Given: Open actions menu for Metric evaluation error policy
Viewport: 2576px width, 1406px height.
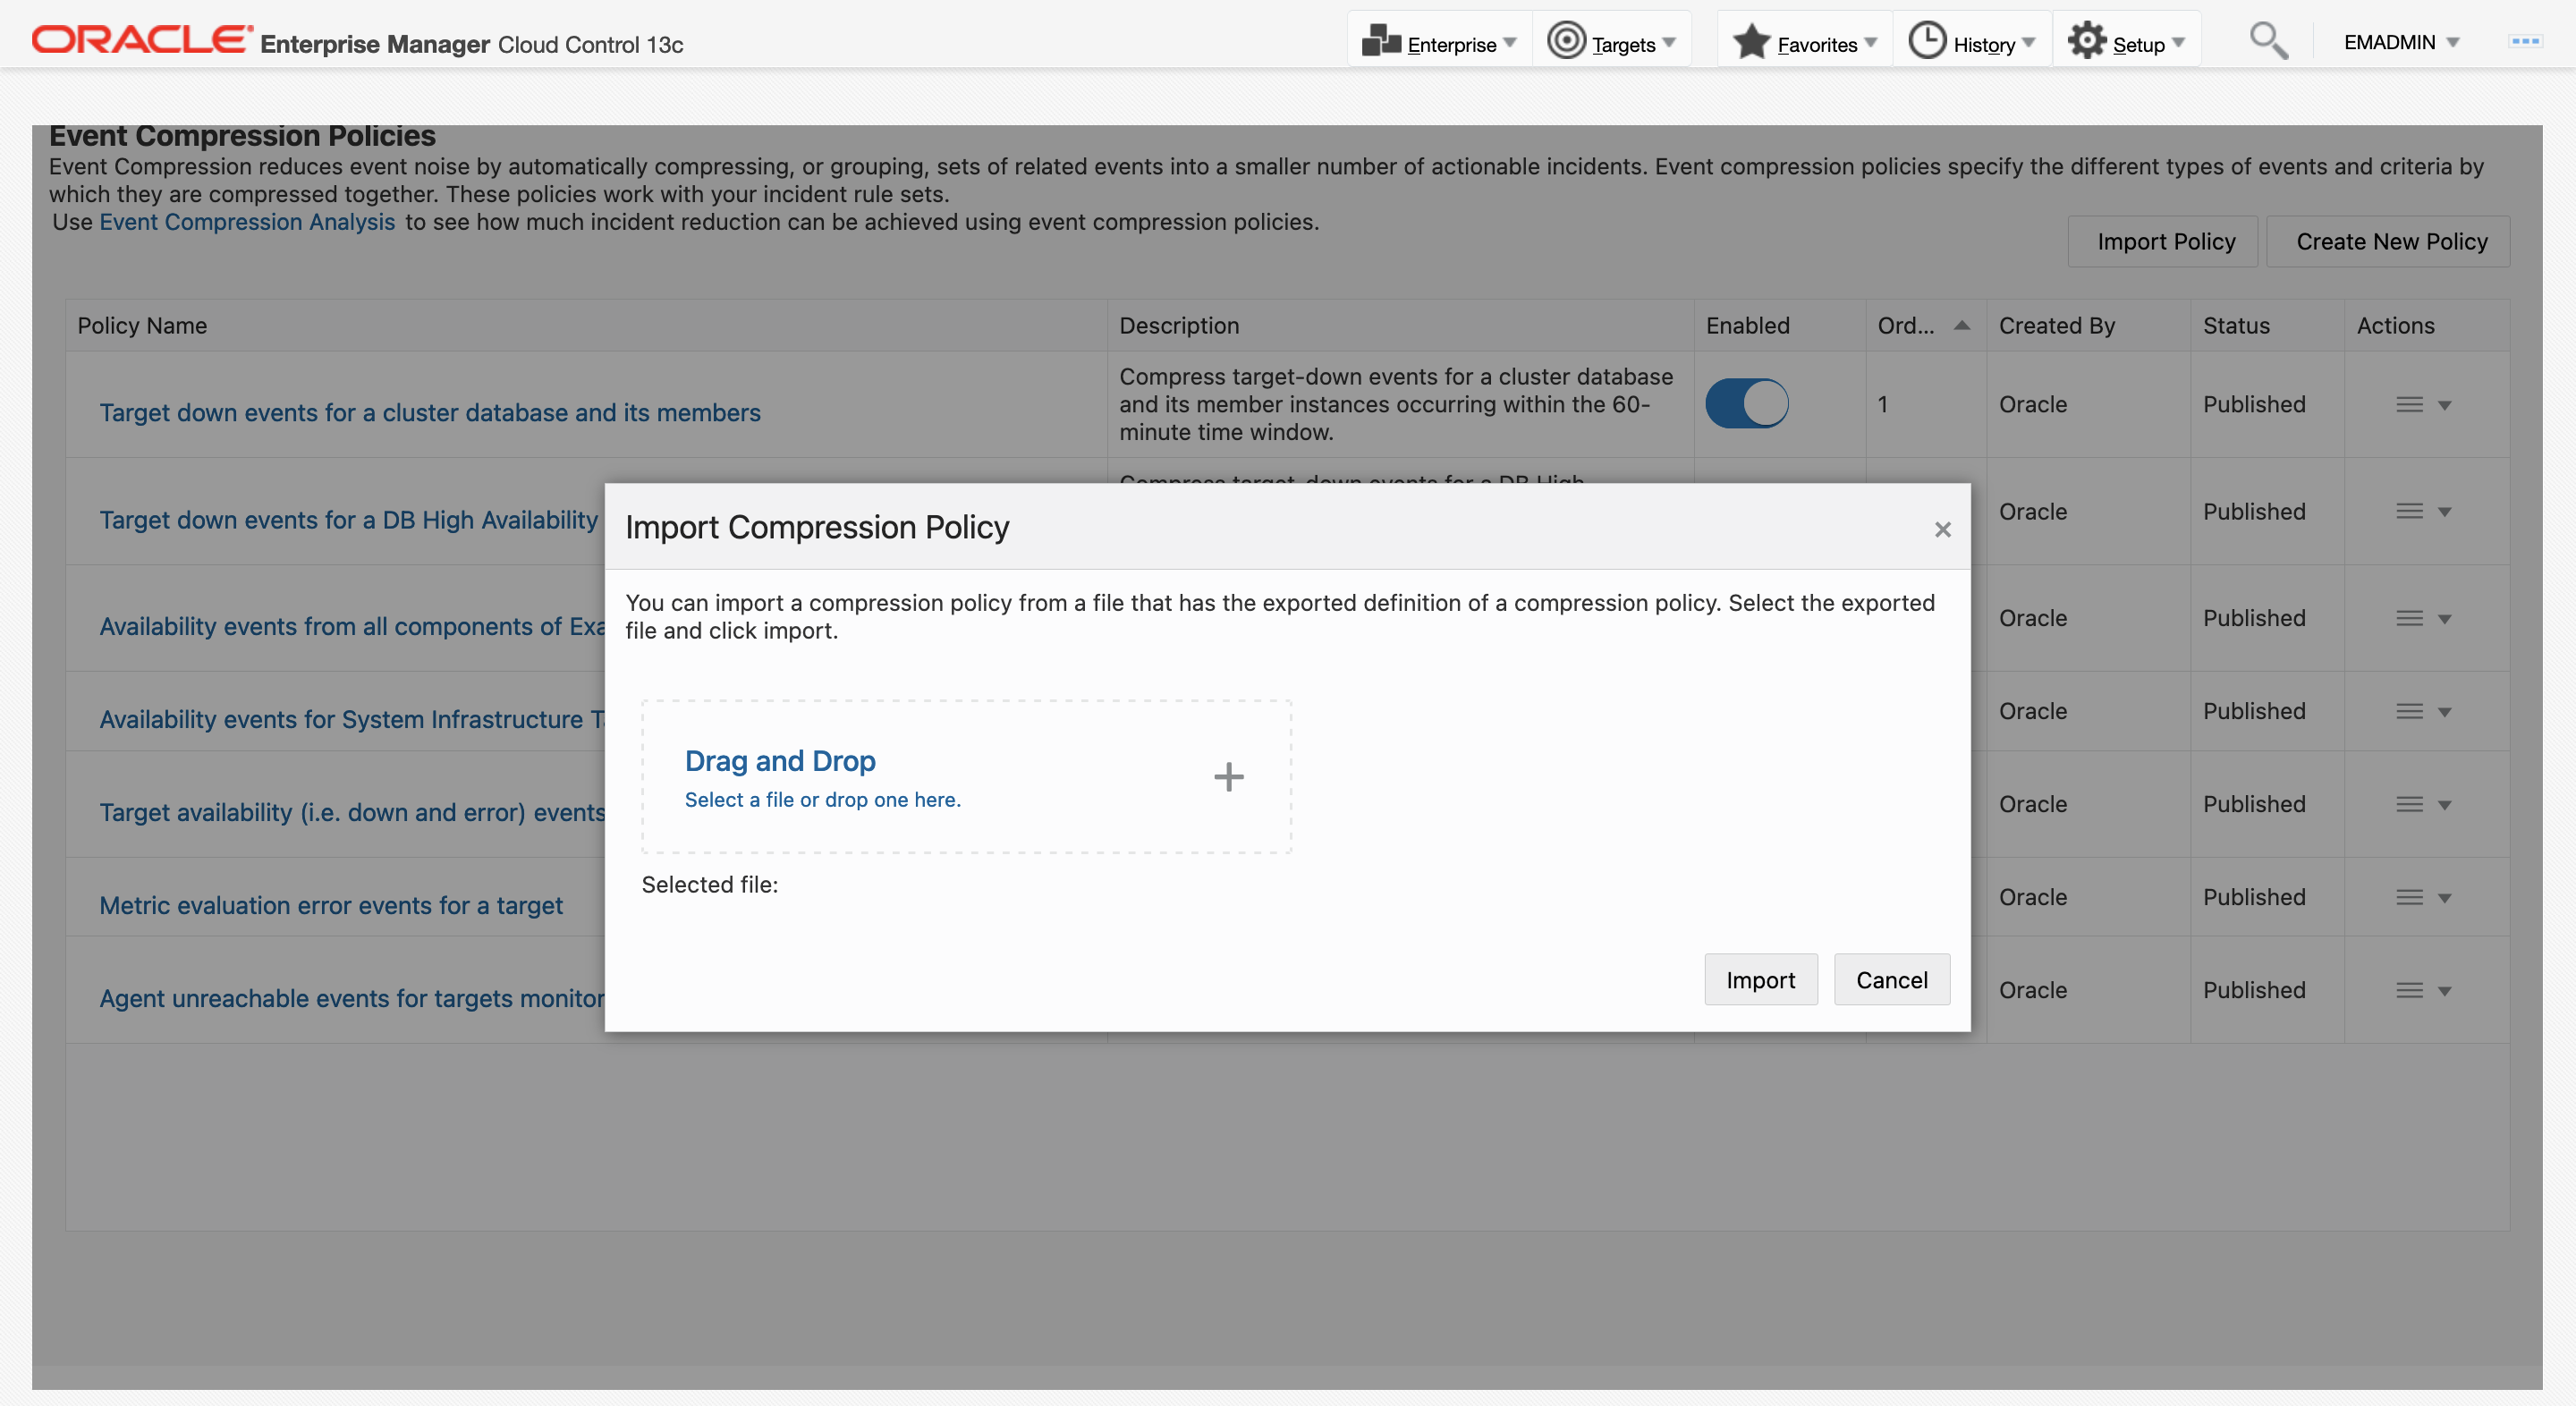Looking at the screenshot, I should (2422, 897).
